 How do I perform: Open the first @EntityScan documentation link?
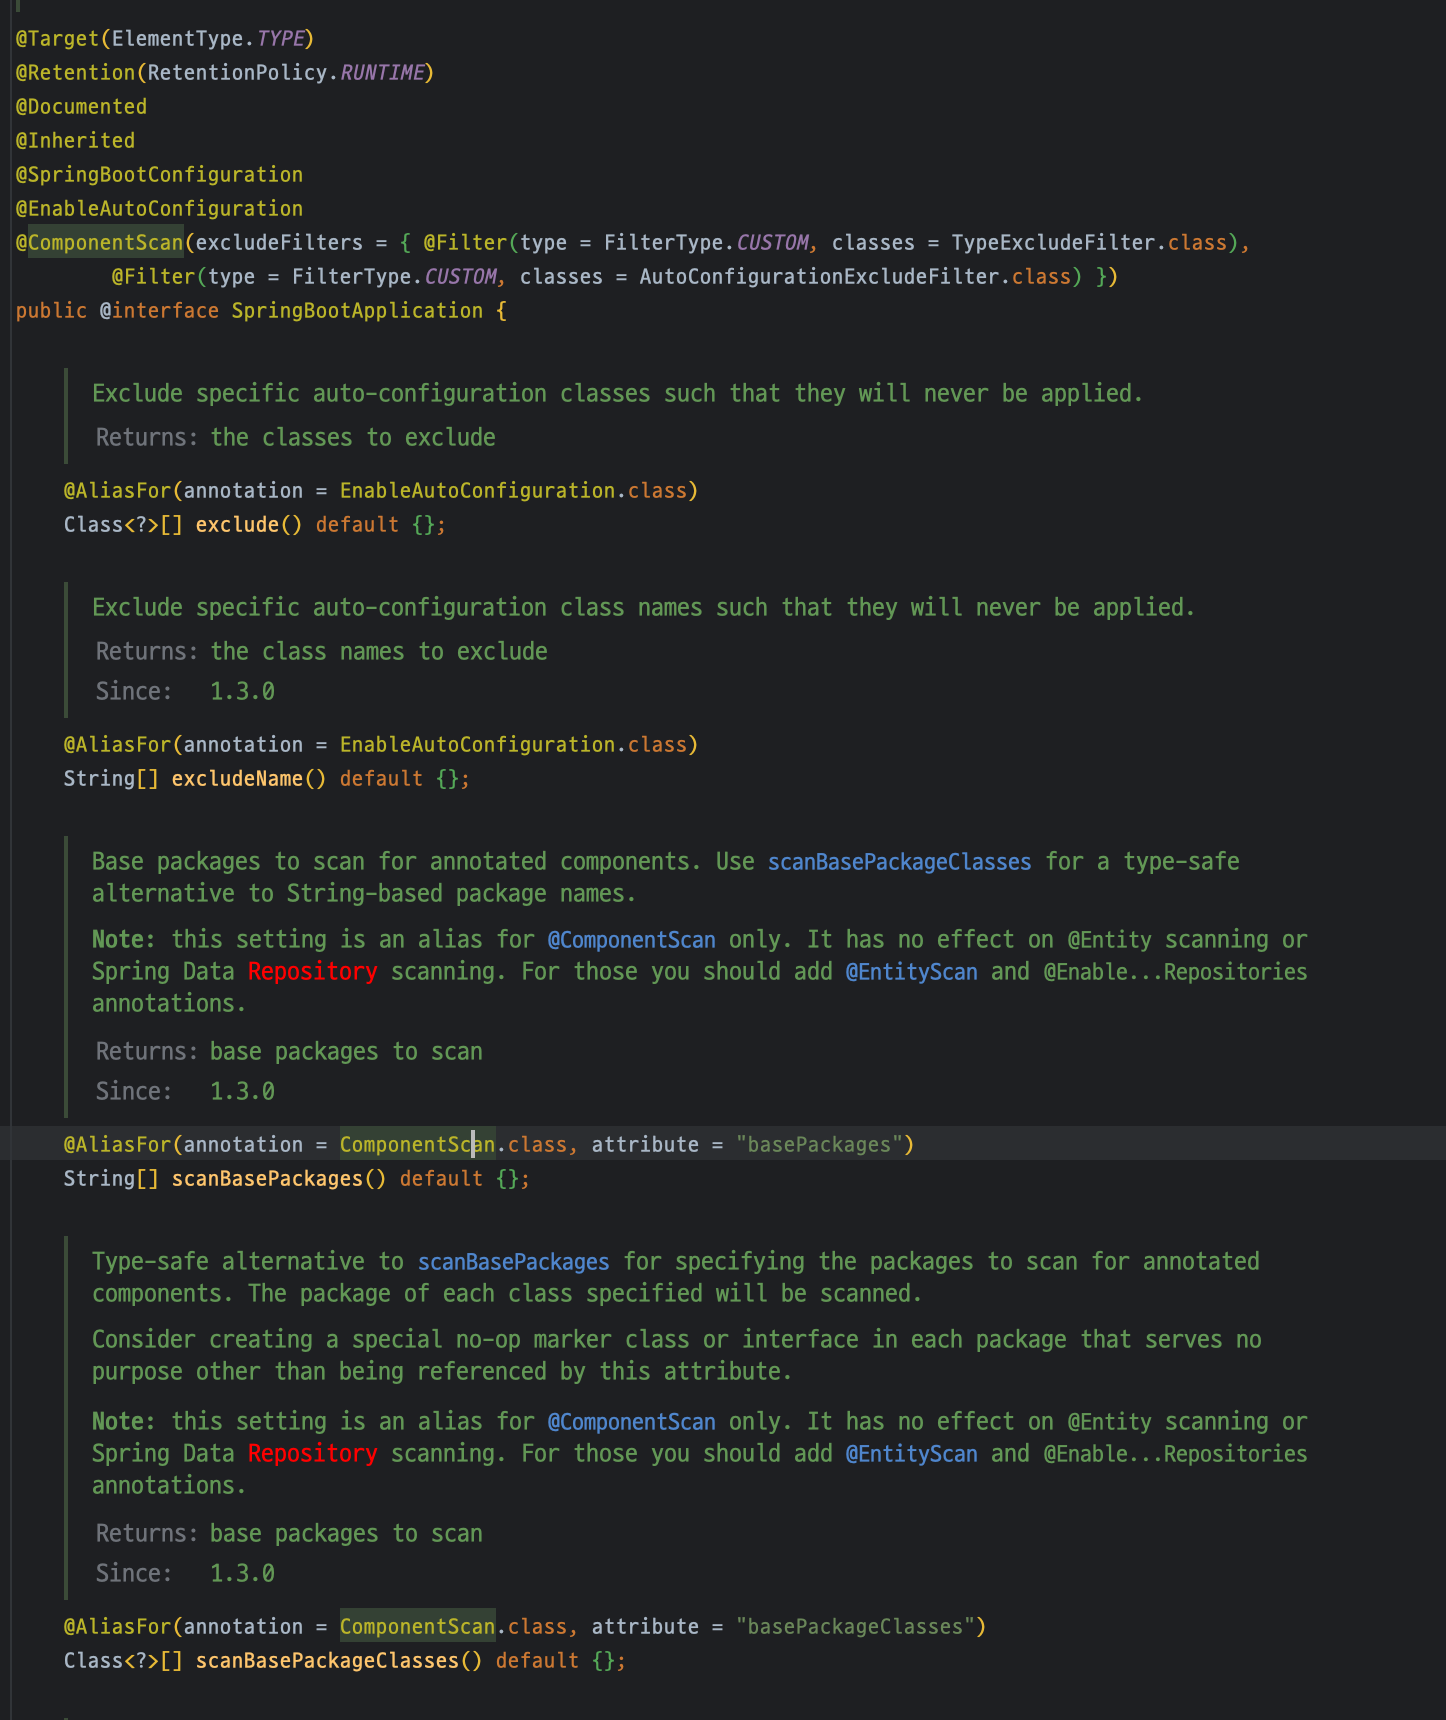(x=911, y=972)
